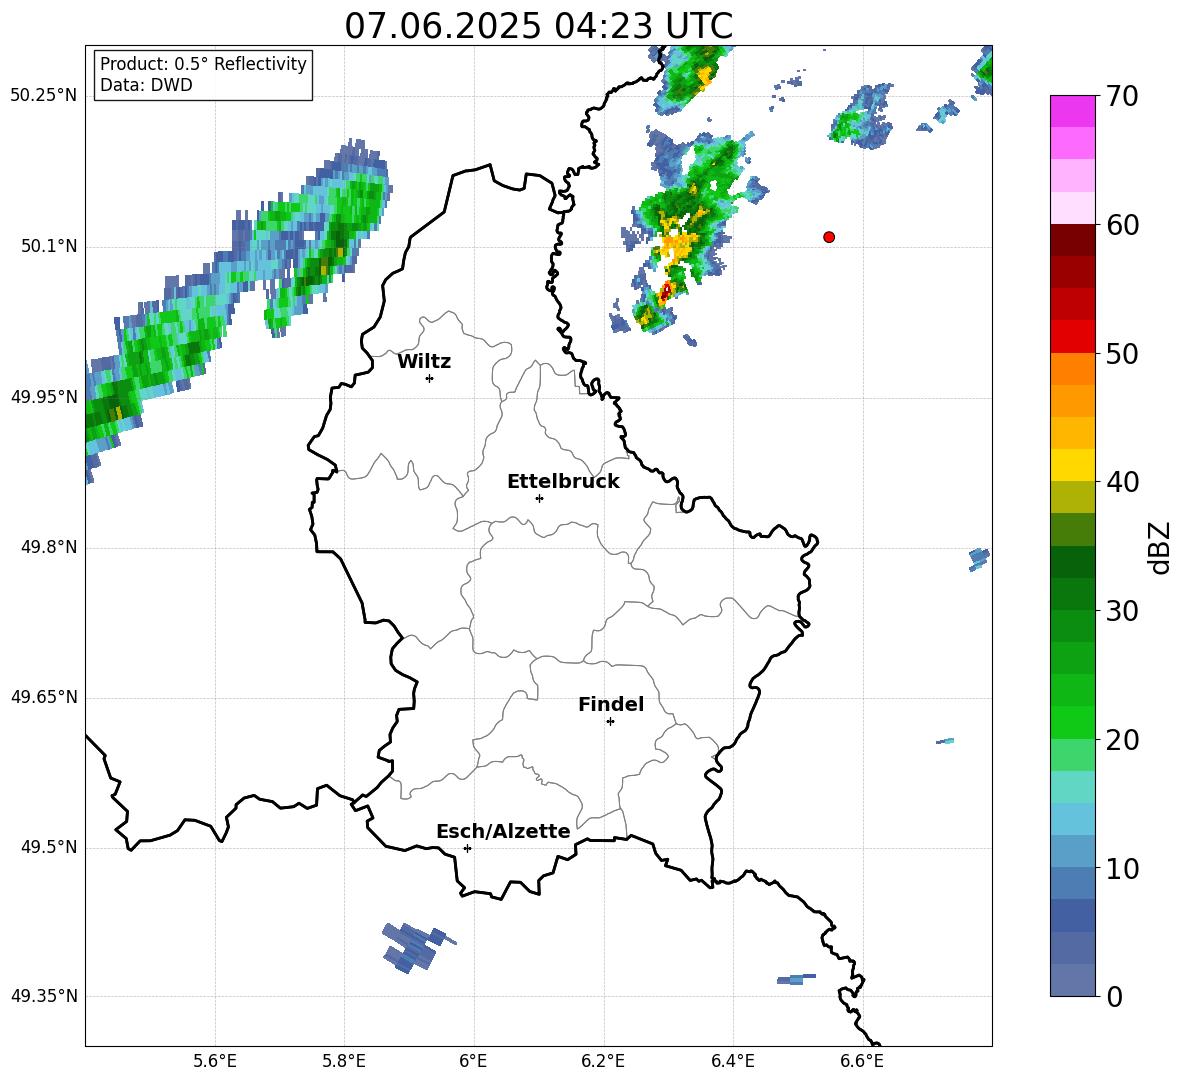Click the 70 tick on the colorbar
The image size is (1184, 1081).
(x=1122, y=97)
